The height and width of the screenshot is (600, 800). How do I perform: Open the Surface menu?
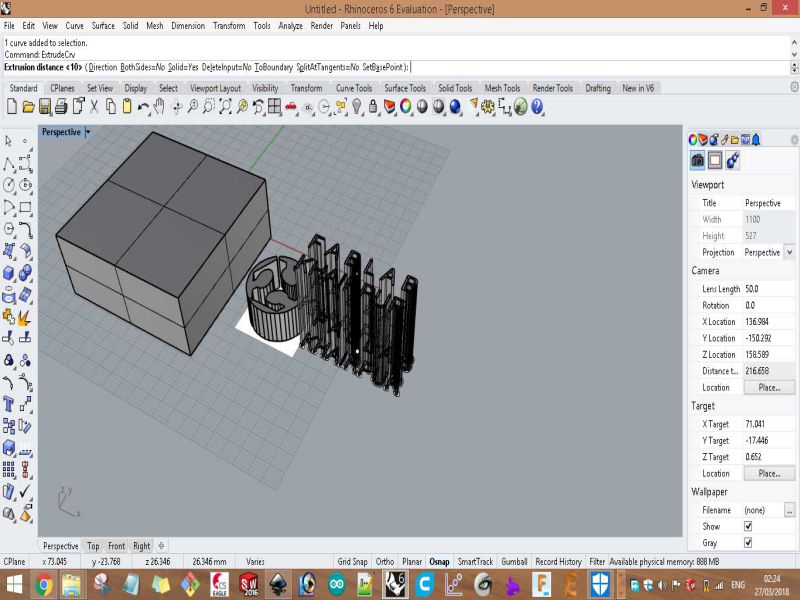tap(103, 25)
